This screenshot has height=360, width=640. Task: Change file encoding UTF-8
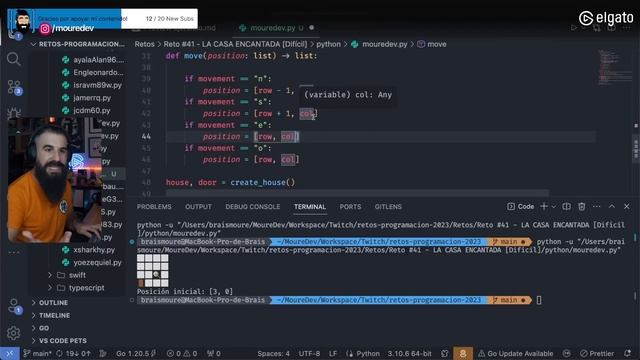point(309,353)
